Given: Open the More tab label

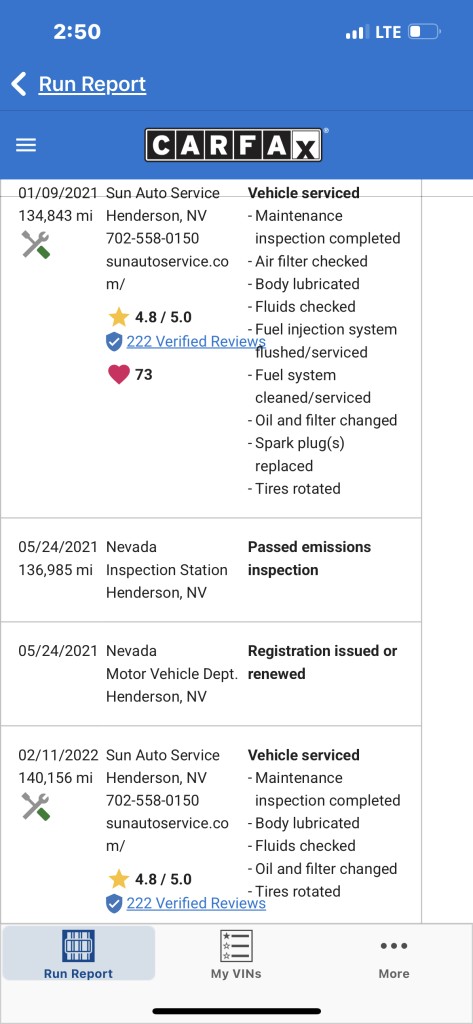Looking at the screenshot, I should [x=394, y=974].
